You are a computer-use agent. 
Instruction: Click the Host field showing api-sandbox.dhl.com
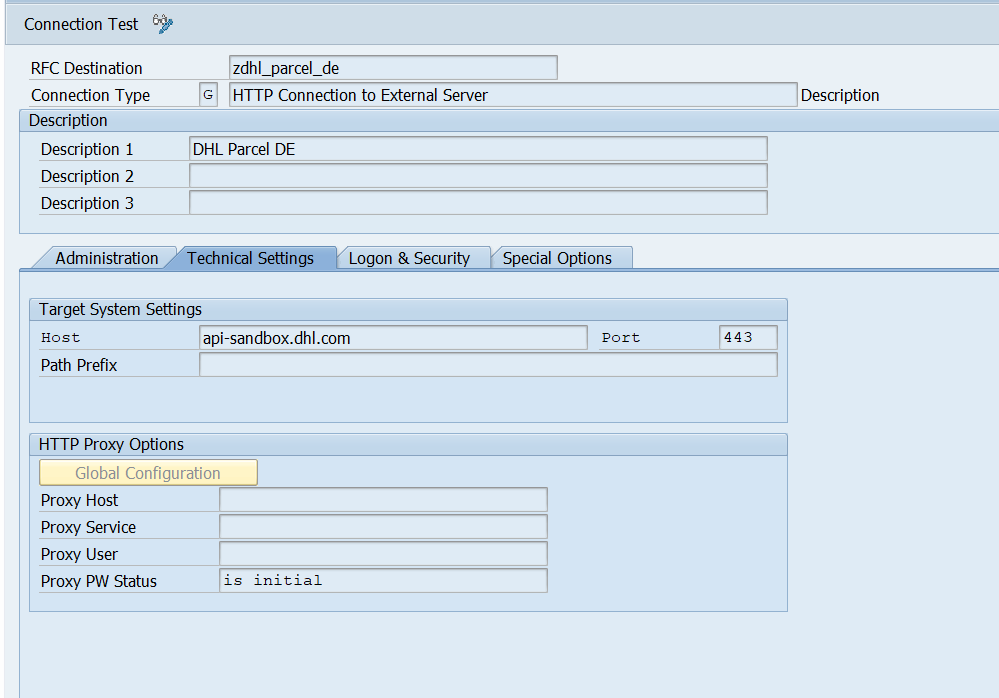[393, 338]
